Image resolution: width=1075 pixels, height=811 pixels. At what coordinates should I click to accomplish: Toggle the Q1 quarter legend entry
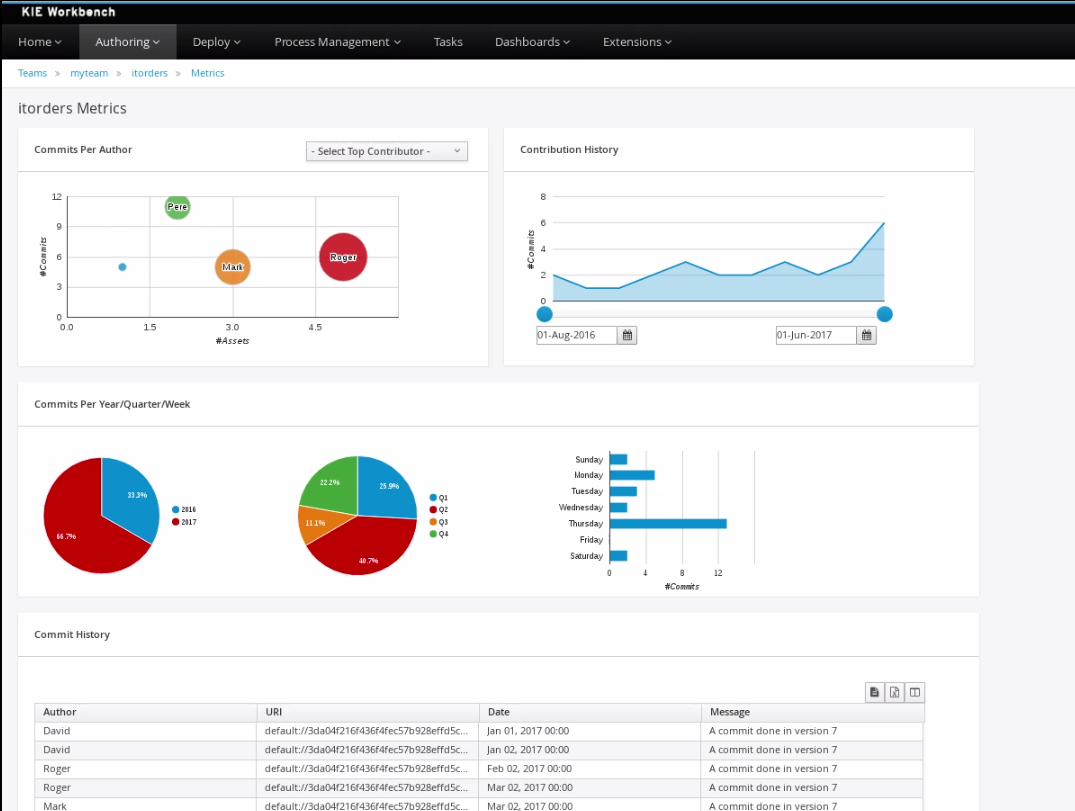[439, 497]
